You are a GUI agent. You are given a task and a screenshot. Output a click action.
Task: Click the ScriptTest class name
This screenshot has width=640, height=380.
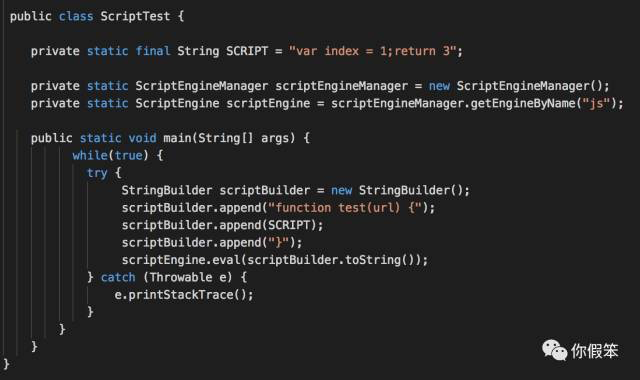coord(135,16)
